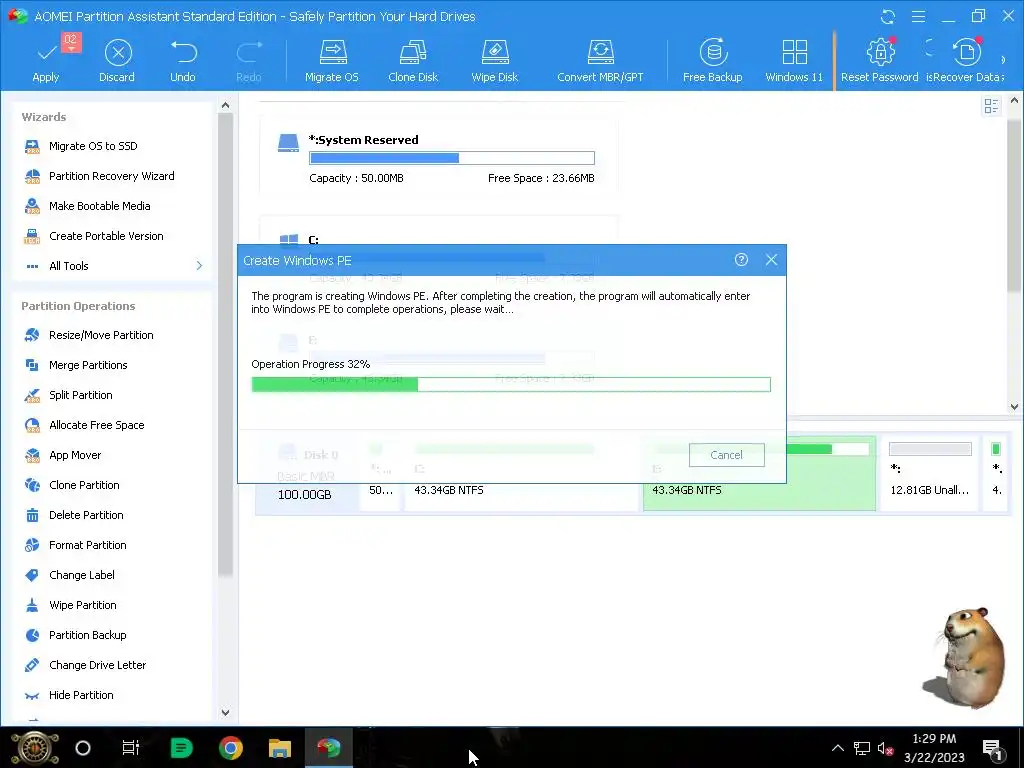Discard the pending operations
Viewport: 1024px width, 768px height.
[x=118, y=61]
